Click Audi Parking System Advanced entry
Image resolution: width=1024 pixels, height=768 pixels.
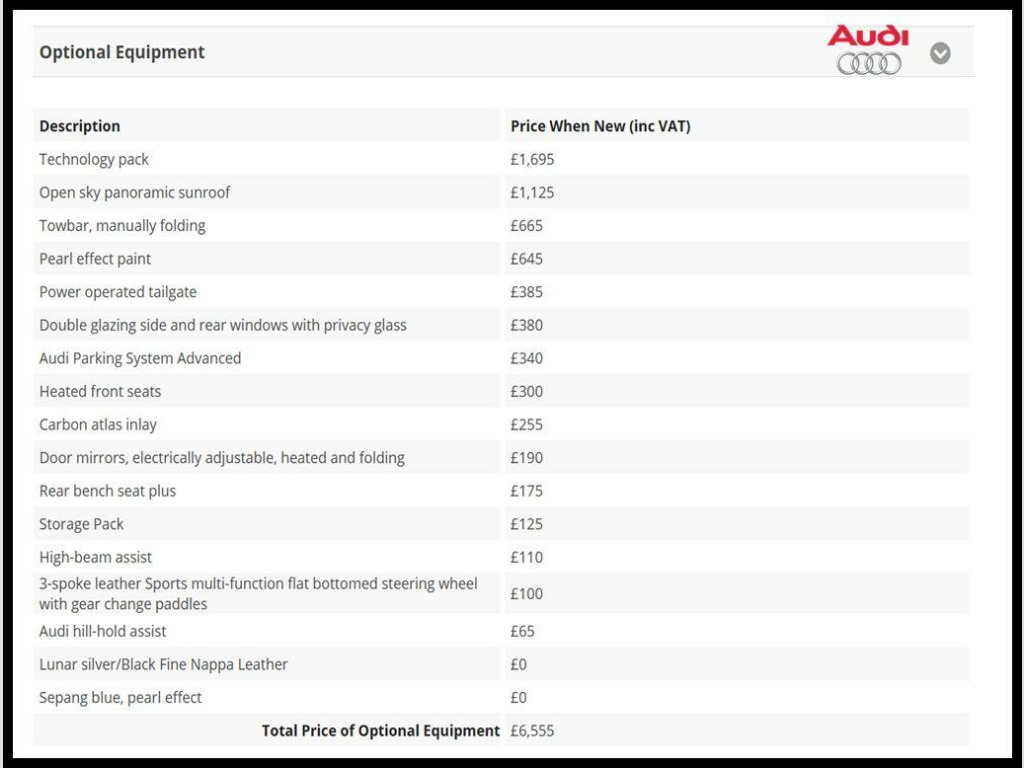tap(140, 358)
